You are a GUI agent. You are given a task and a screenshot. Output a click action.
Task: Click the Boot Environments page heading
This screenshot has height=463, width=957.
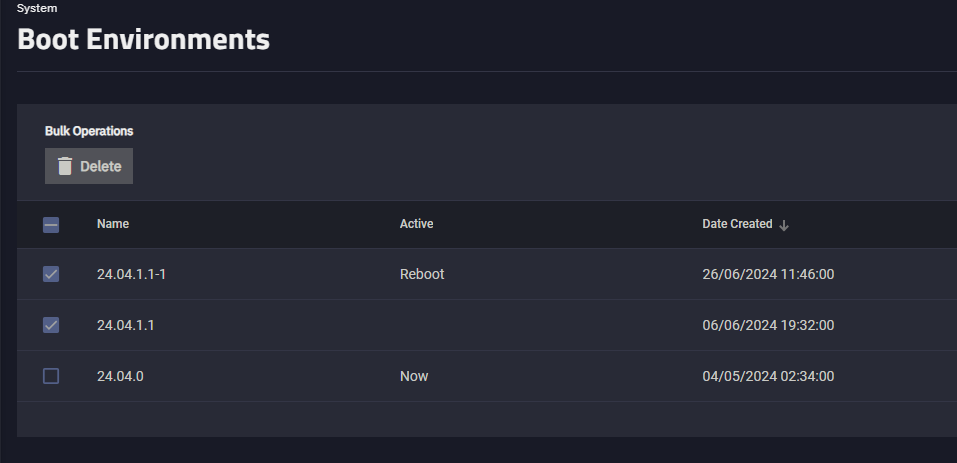143,40
